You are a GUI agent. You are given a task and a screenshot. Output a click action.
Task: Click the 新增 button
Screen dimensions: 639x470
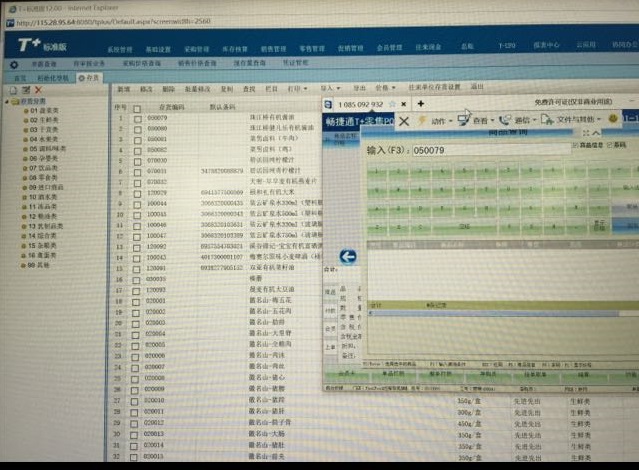click(123, 89)
